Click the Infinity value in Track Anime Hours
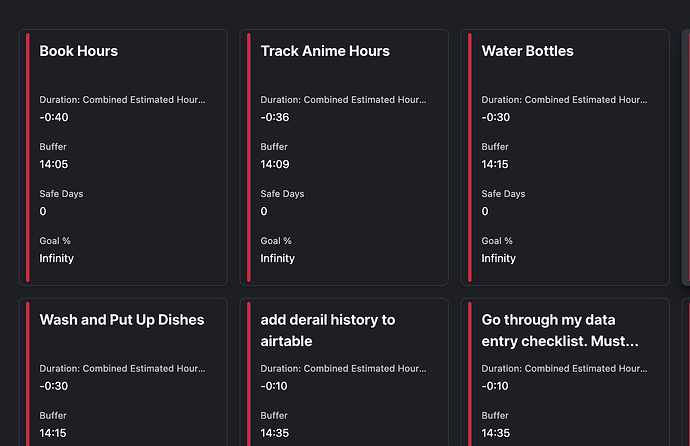This screenshot has height=446, width=690. (278, 258)
